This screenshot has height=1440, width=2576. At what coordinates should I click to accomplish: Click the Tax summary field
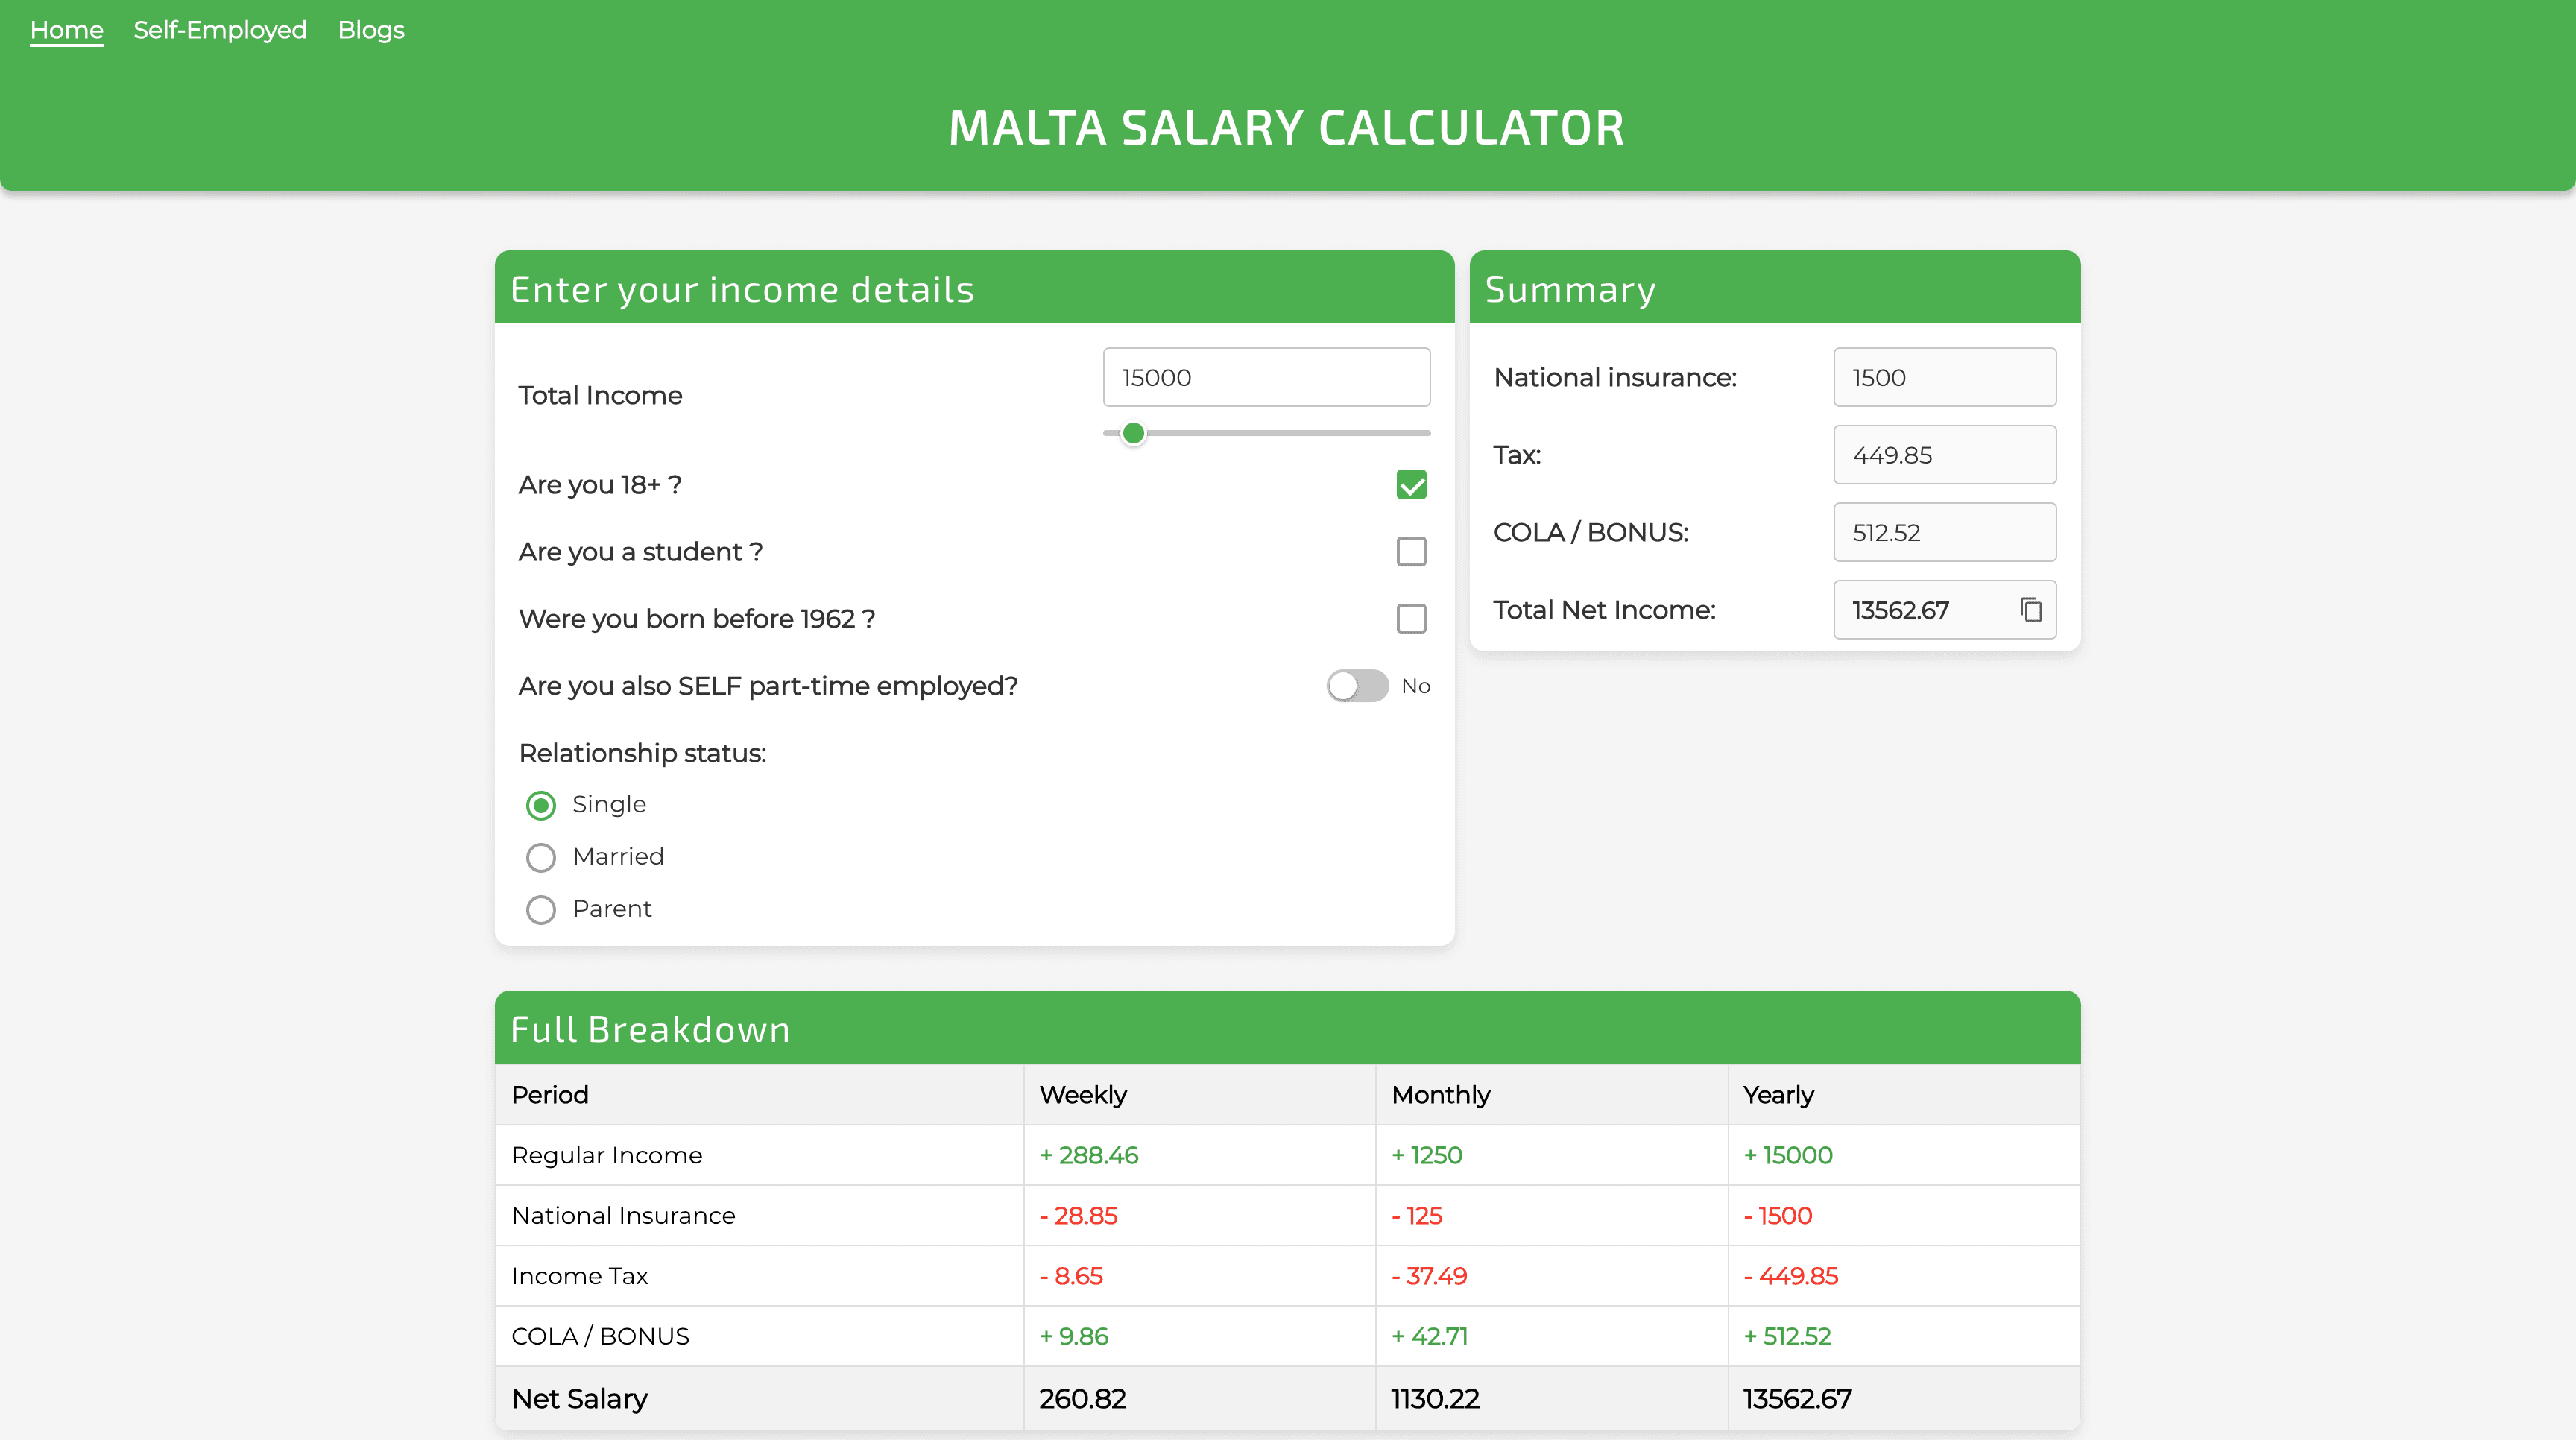coord(1943,454)
